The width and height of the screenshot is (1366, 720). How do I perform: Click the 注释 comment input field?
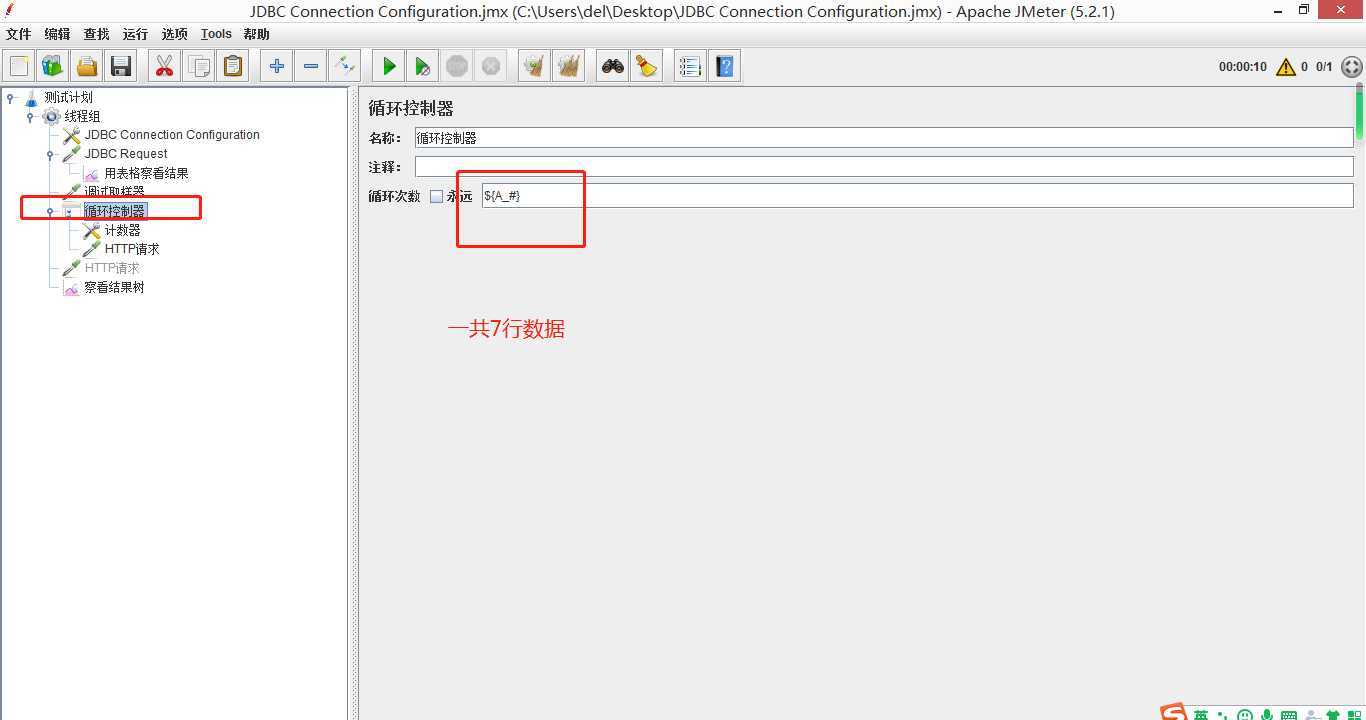tap(884, 167)
